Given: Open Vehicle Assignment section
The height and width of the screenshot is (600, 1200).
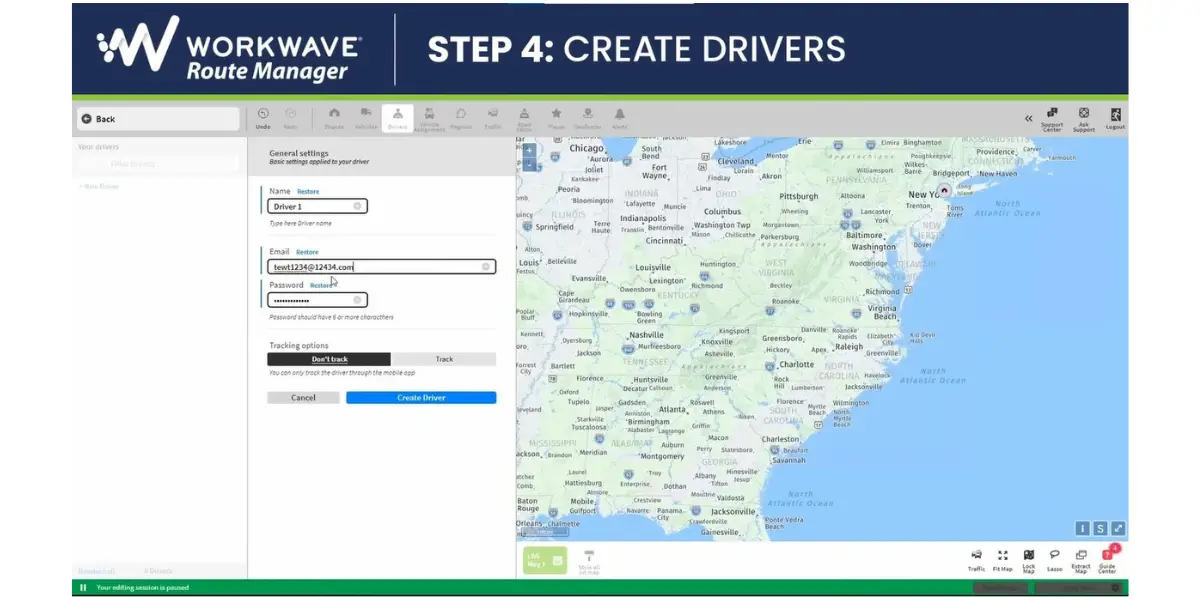Looking at the screenshot, I should click(429, 118).
